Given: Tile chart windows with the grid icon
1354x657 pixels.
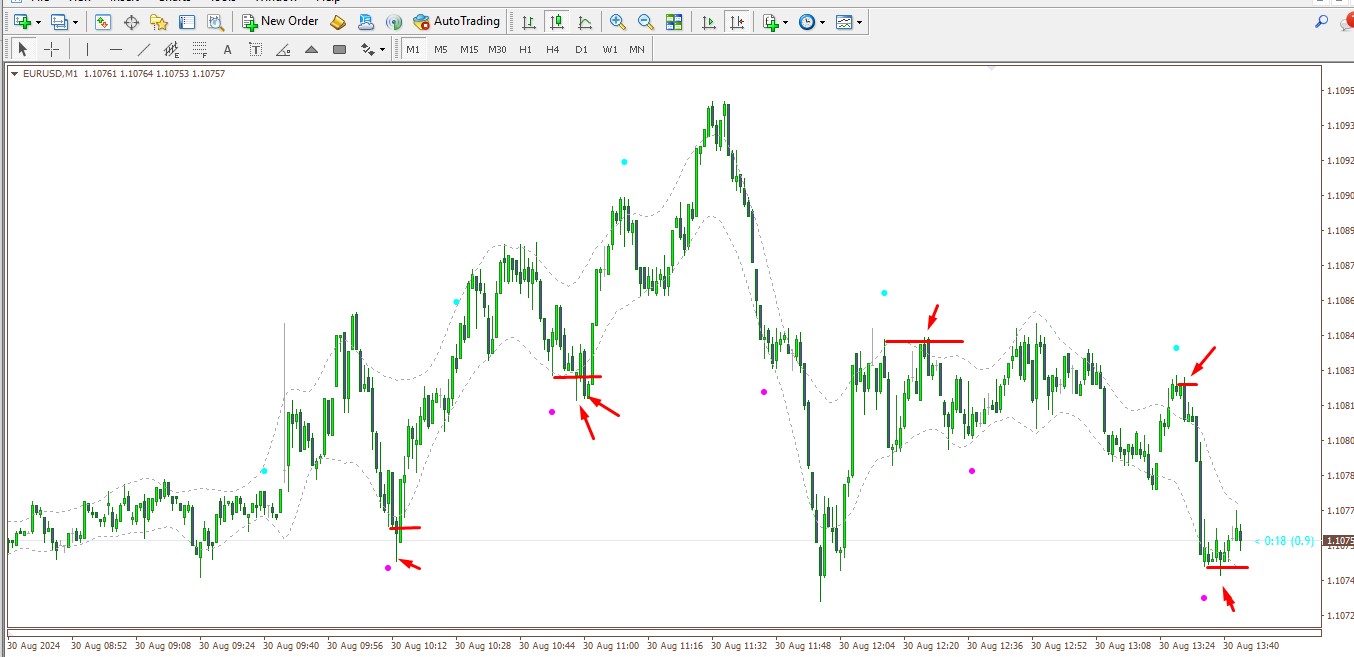Looking at the screenshot, I should tap(674, 21).
